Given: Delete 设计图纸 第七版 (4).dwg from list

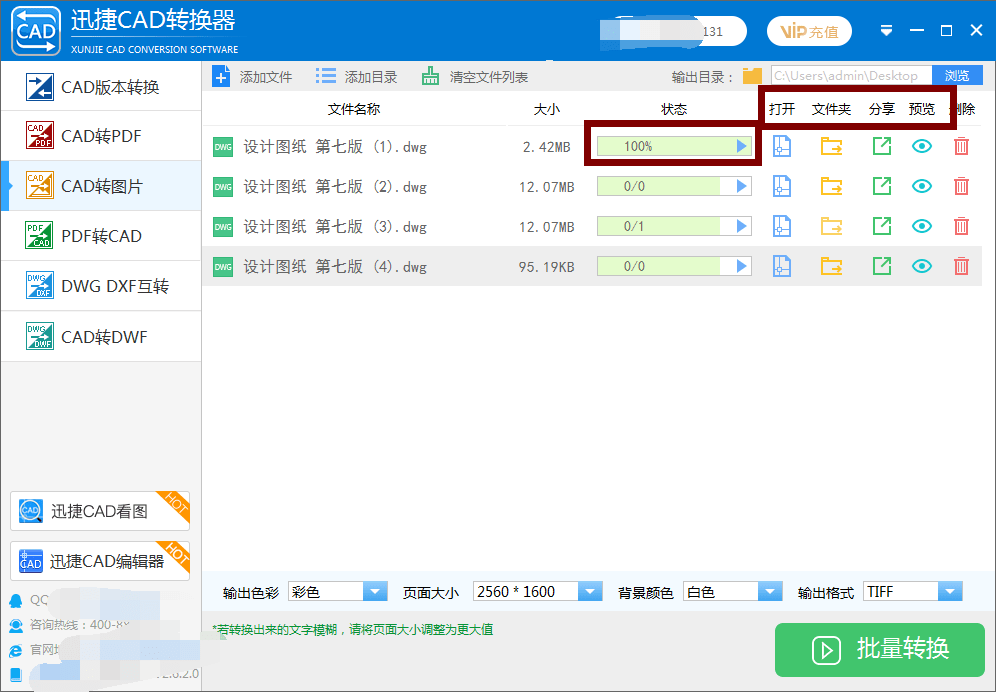Looking at the screenshot, I should [962, 266].
